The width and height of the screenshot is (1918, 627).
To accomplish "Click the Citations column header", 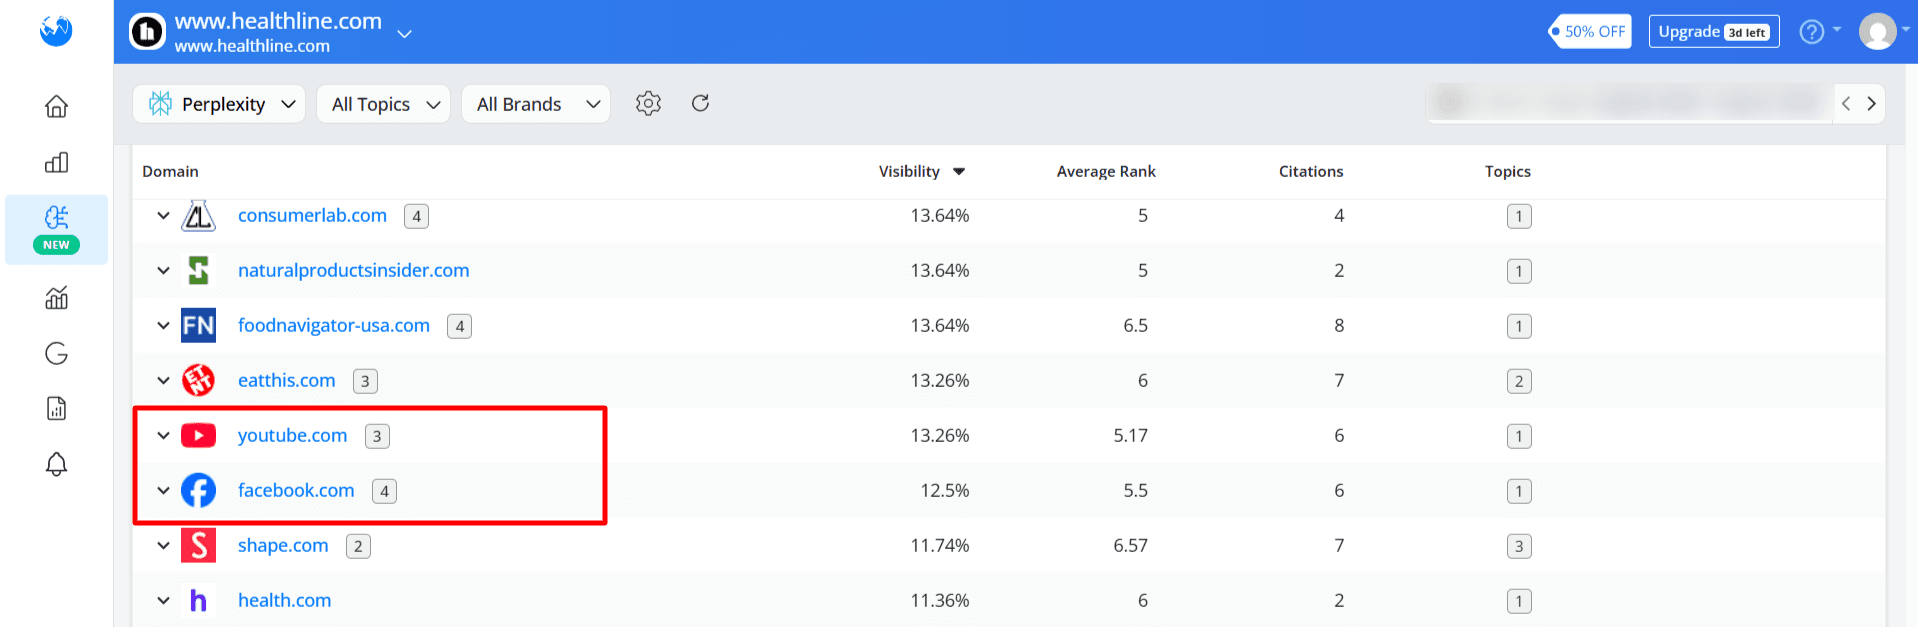I will pyautogui.click(x=1311, y=171).
